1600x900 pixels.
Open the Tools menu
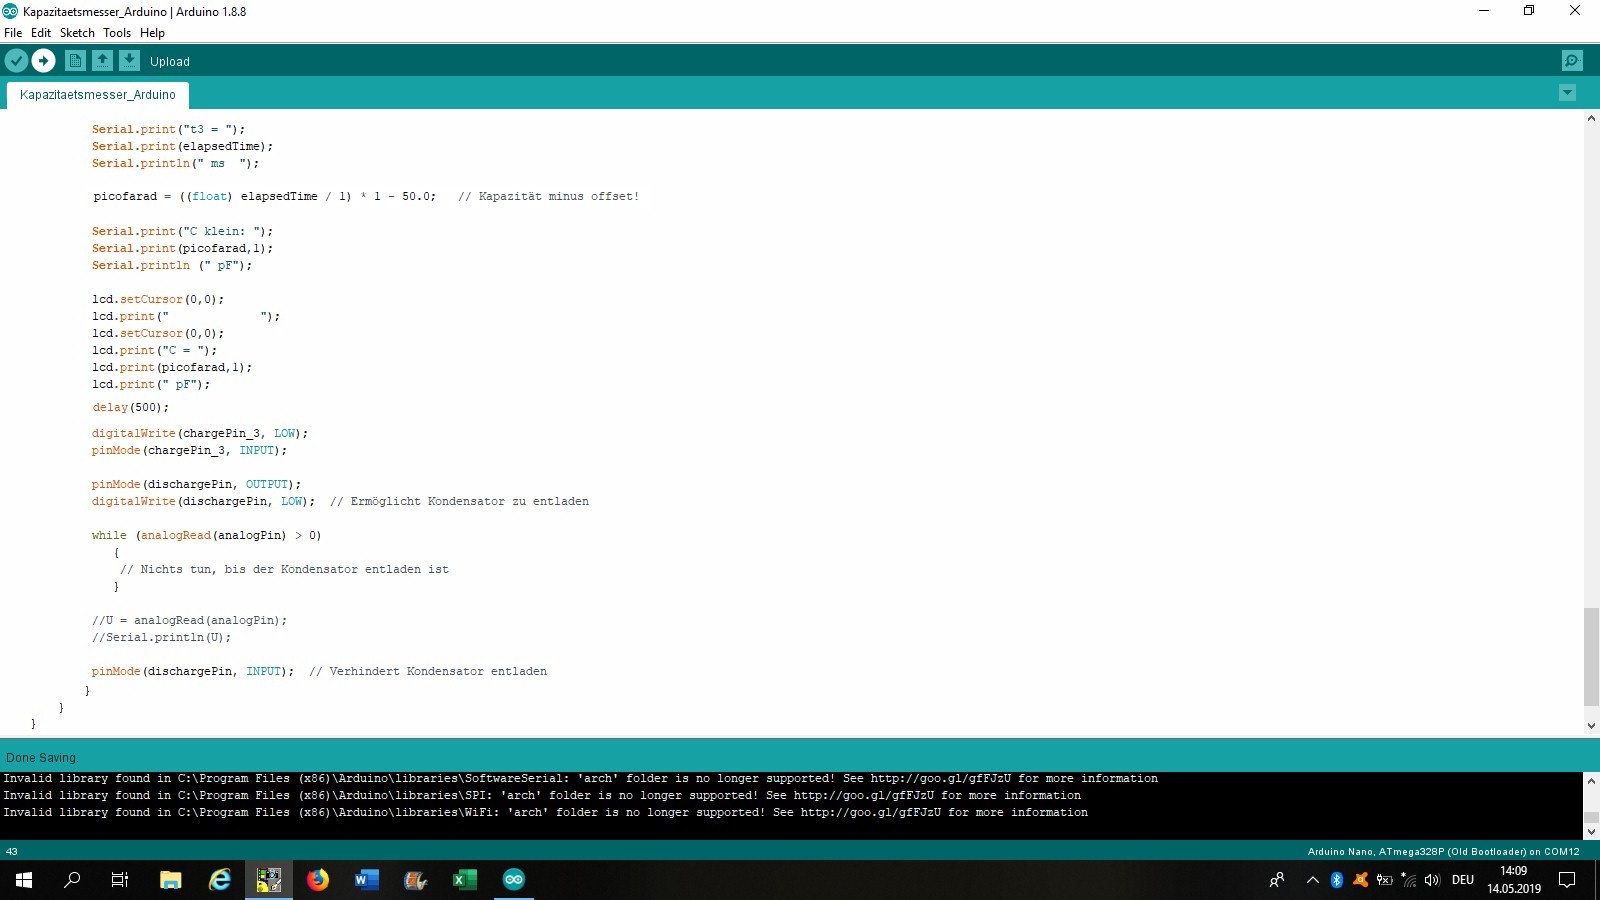117,33
